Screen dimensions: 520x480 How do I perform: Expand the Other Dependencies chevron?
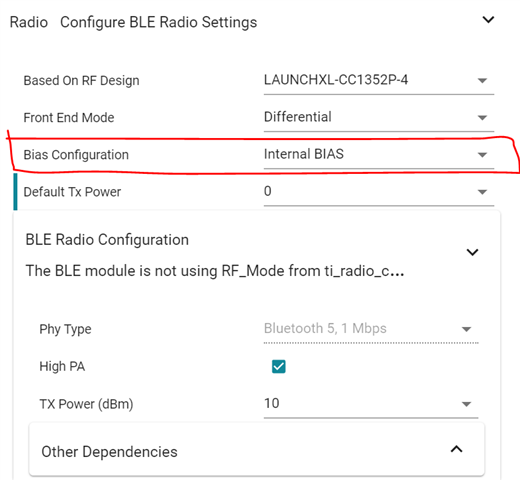coord(456,449)
